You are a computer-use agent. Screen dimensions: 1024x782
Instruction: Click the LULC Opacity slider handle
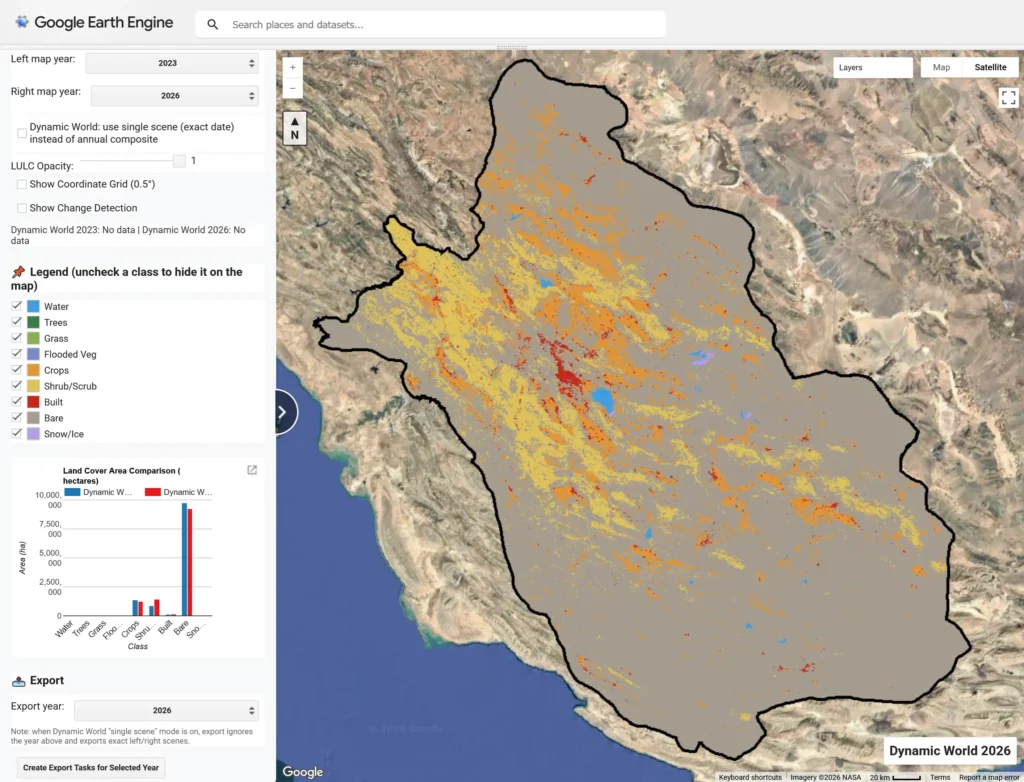click(x=179, y=161)
